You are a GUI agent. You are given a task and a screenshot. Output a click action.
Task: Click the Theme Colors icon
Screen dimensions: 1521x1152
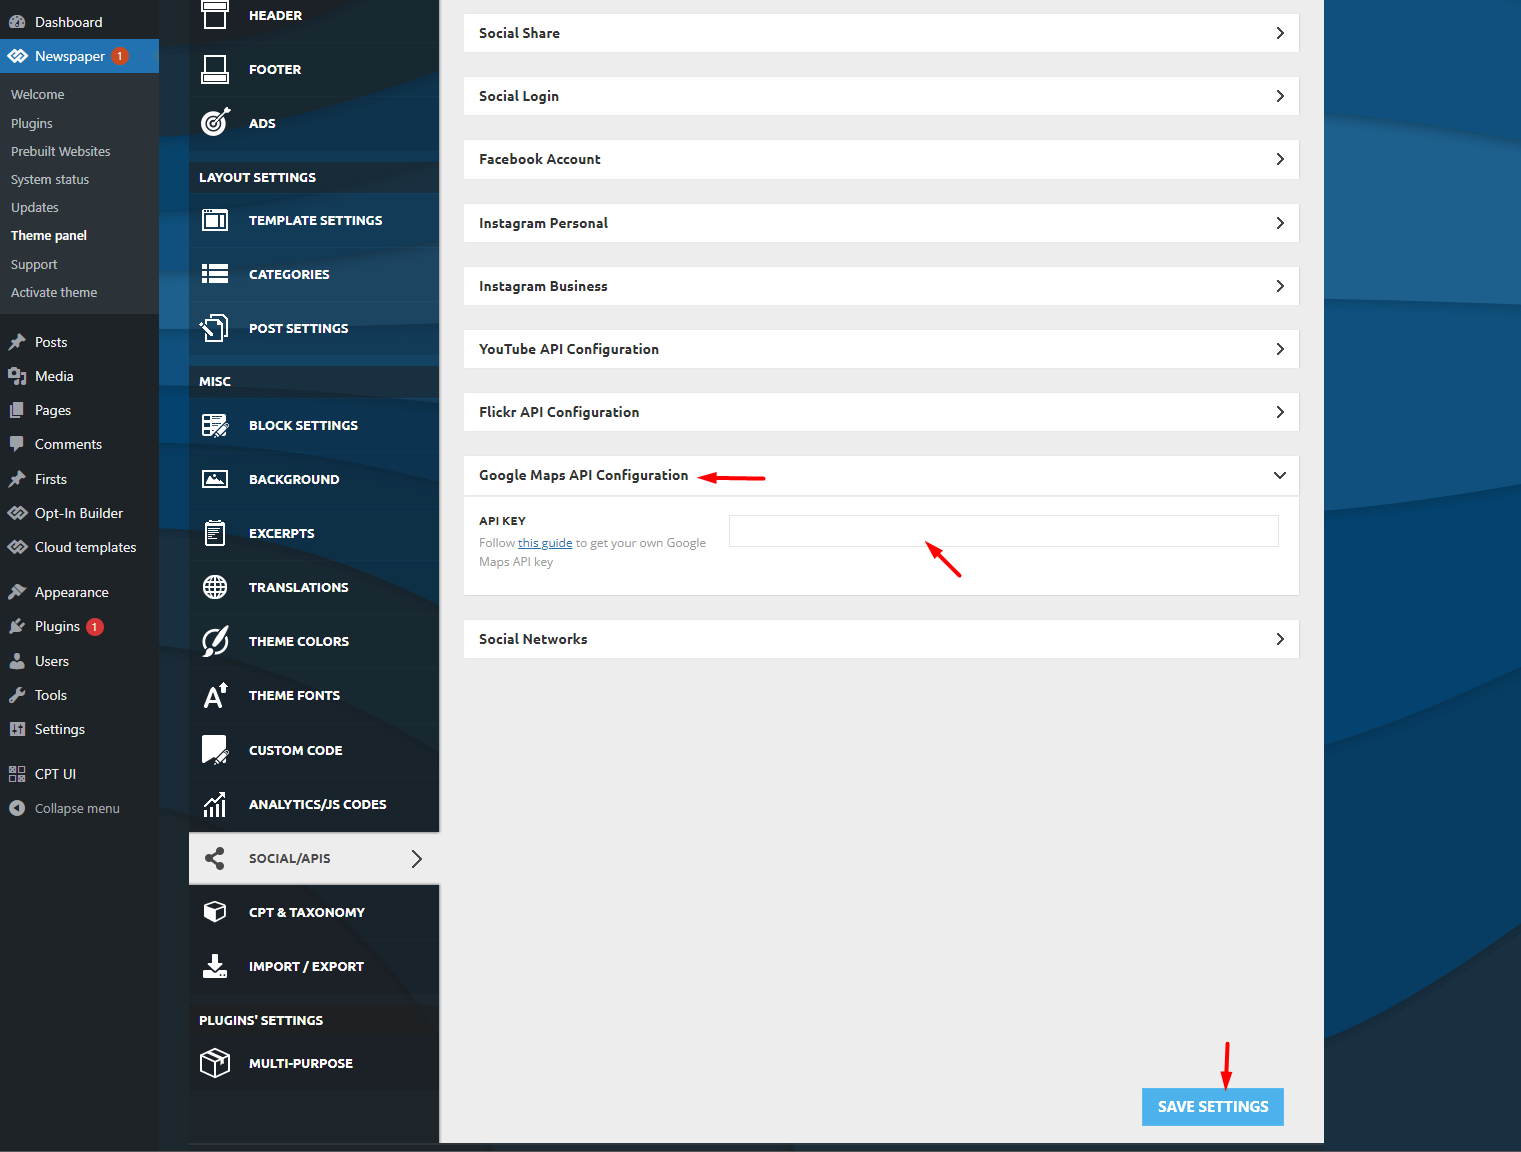[215, 641]
